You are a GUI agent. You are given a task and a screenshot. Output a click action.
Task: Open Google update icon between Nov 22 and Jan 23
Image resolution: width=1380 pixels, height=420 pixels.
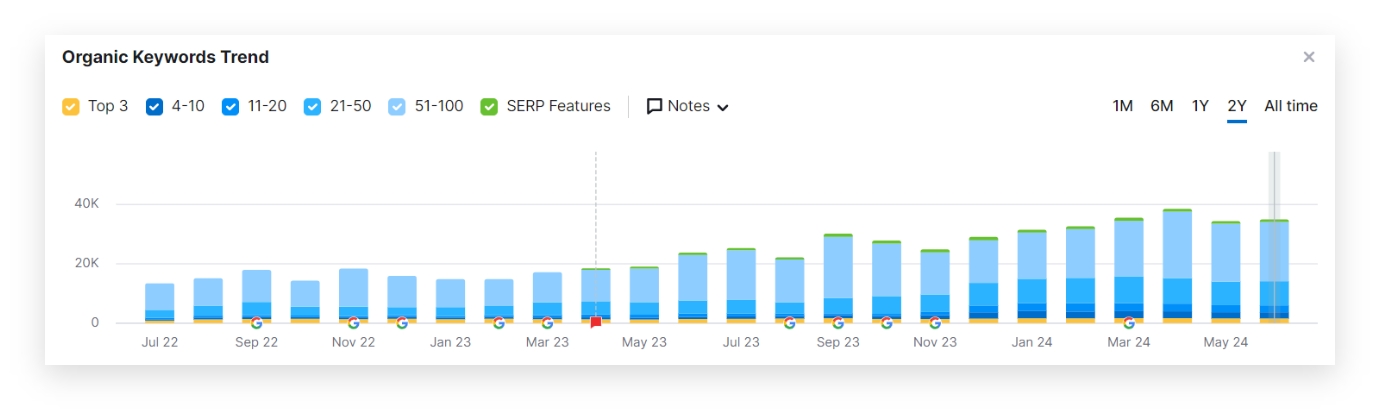pos(402,323)
